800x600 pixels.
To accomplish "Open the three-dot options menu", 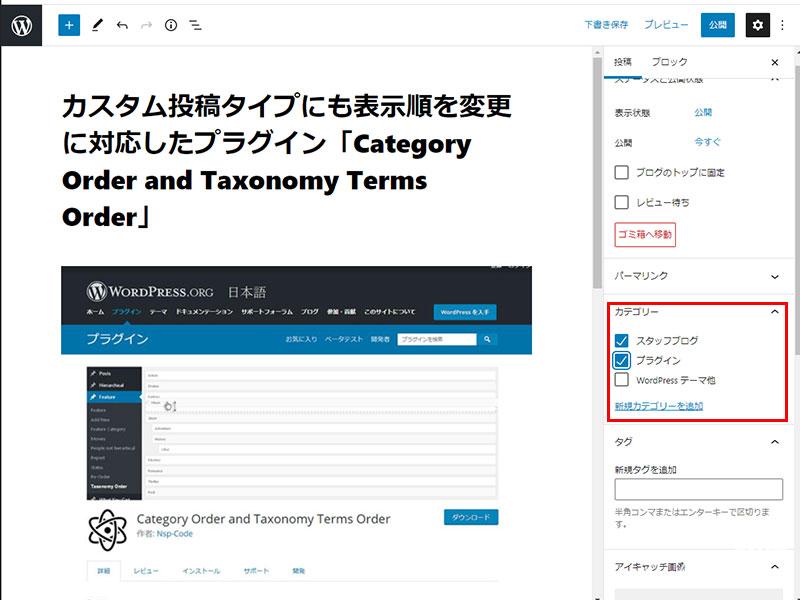I will coord(782,25).
